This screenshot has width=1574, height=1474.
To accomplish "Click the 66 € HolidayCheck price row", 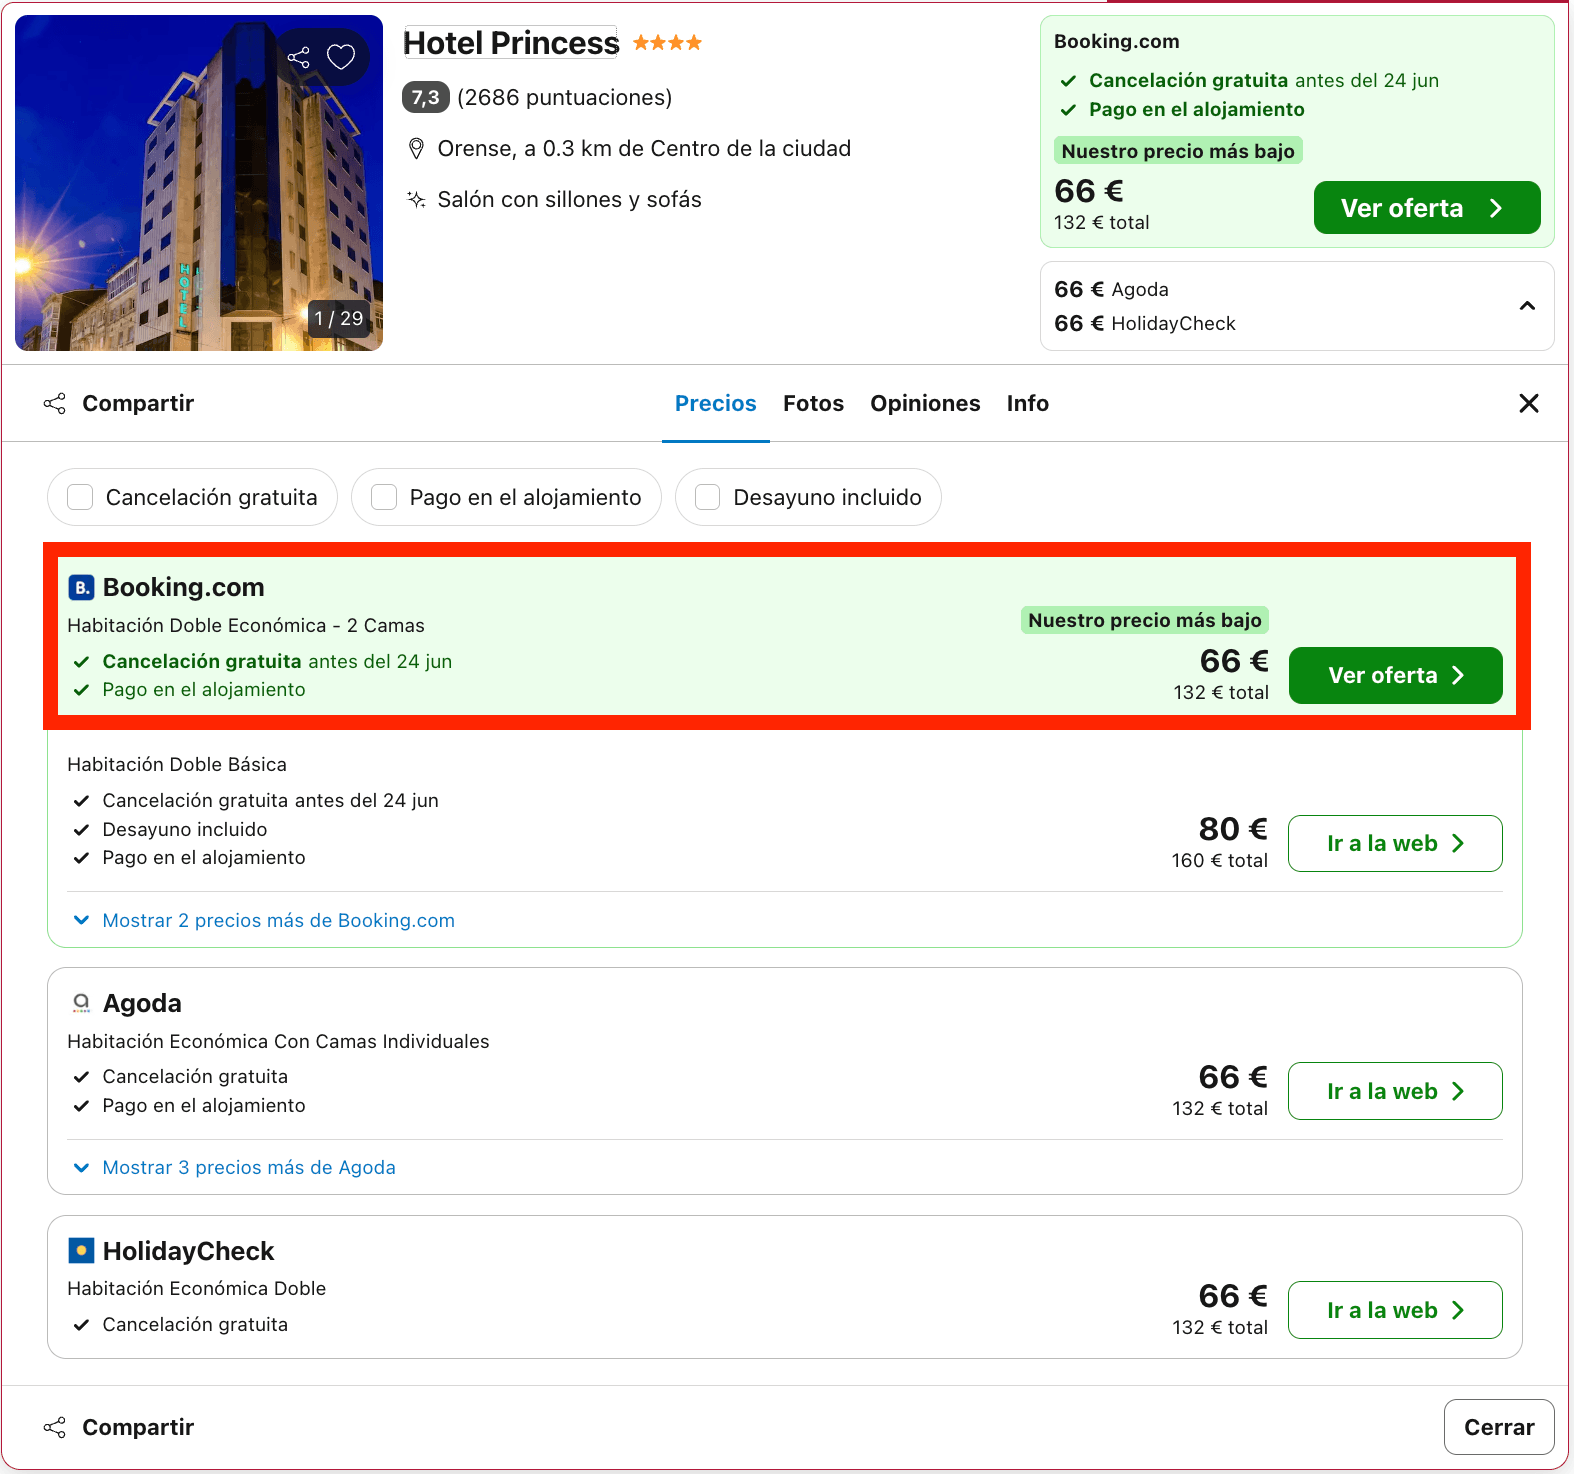I will click(x=1145, y=323).
